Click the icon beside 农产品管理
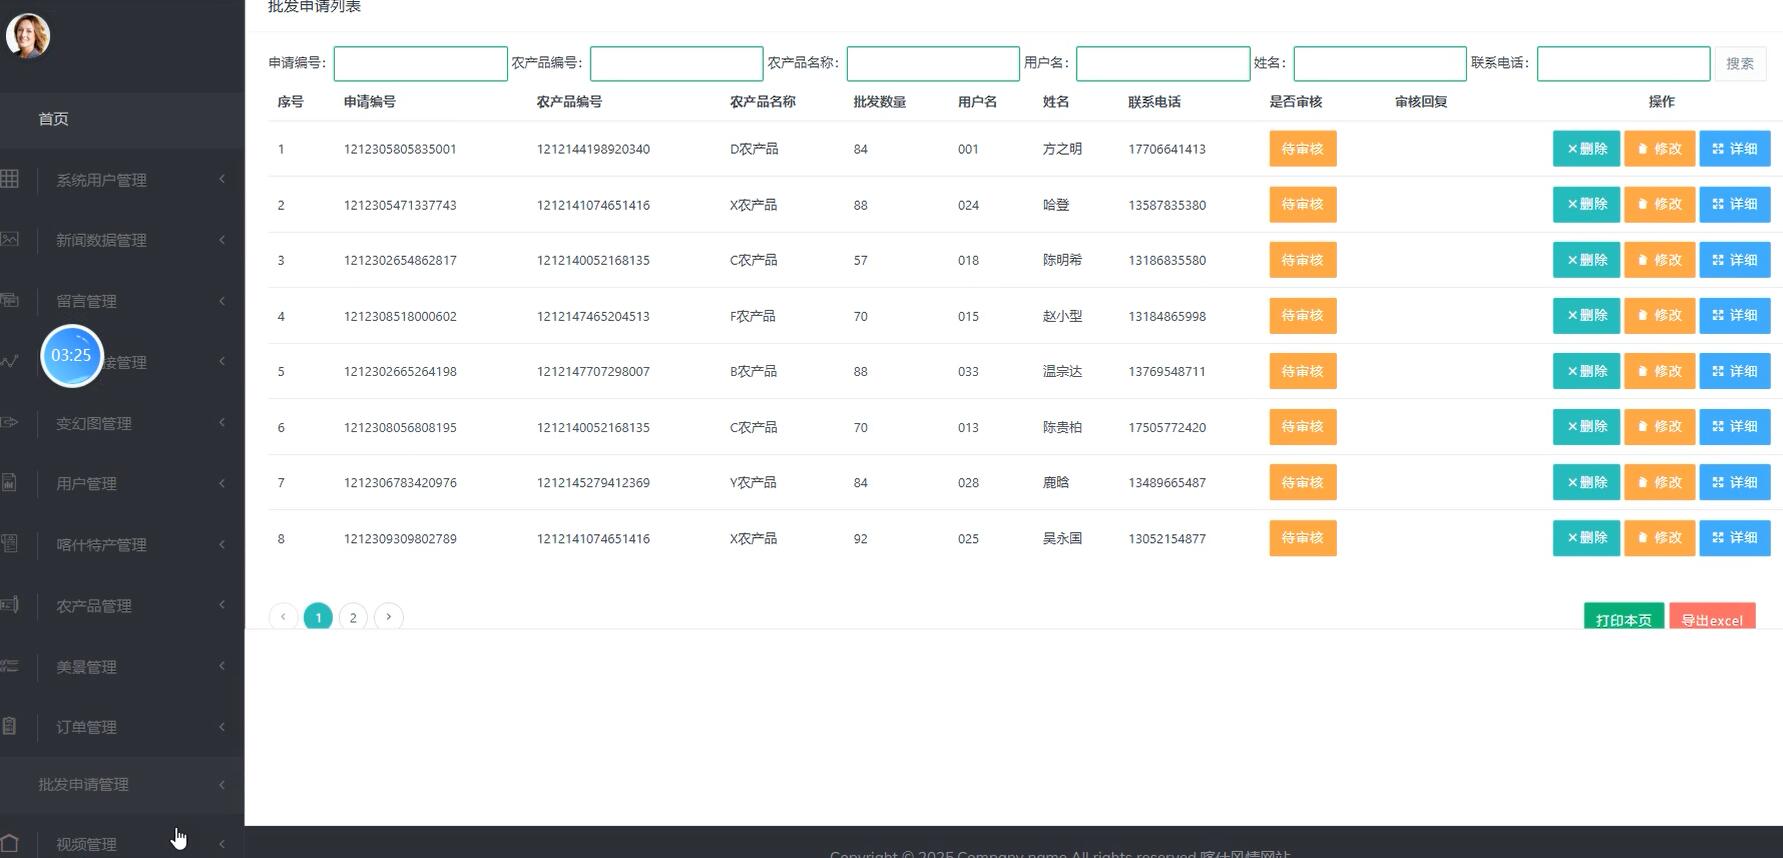Viewport: 1783px width, 858px height. [x=10, y=605]
